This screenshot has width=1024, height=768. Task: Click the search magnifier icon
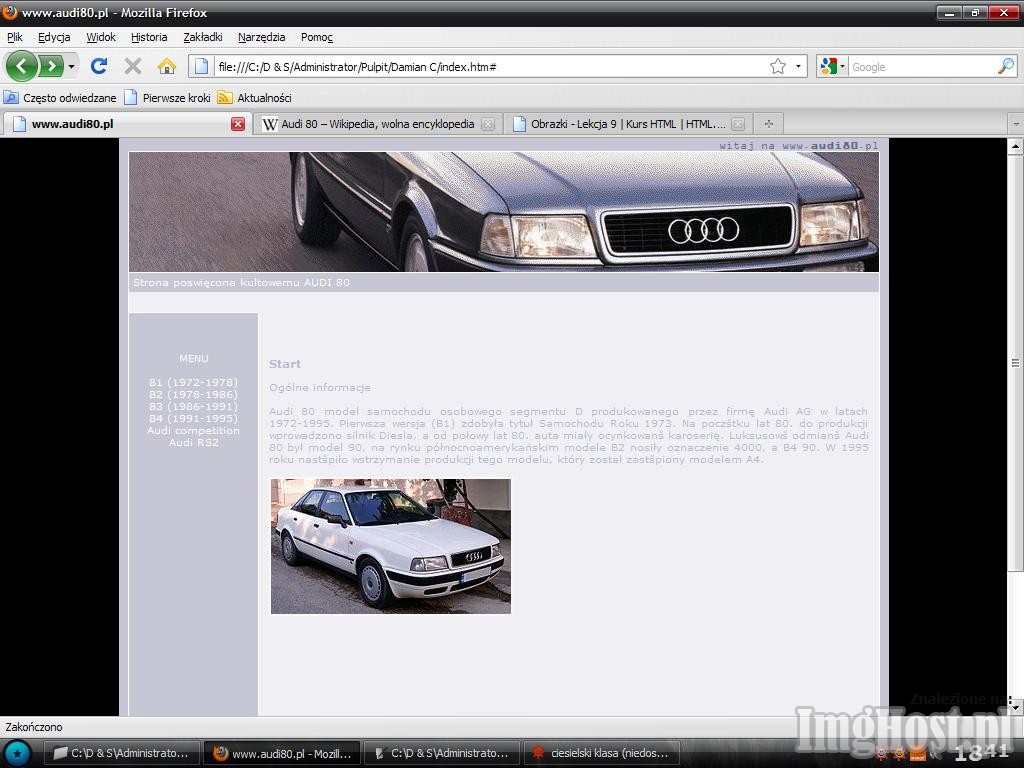[x=1006, y=67]
